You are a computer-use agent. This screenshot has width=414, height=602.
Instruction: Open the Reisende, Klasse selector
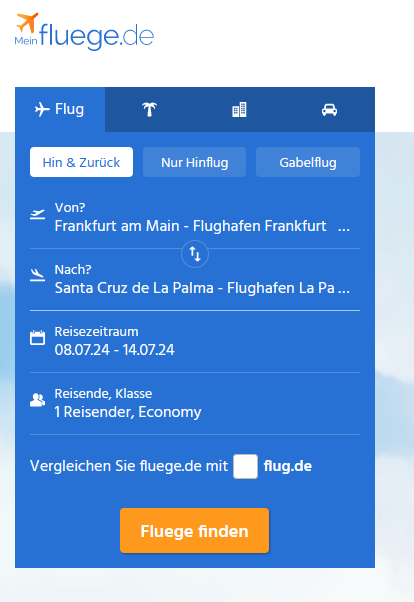coord(195,404)
